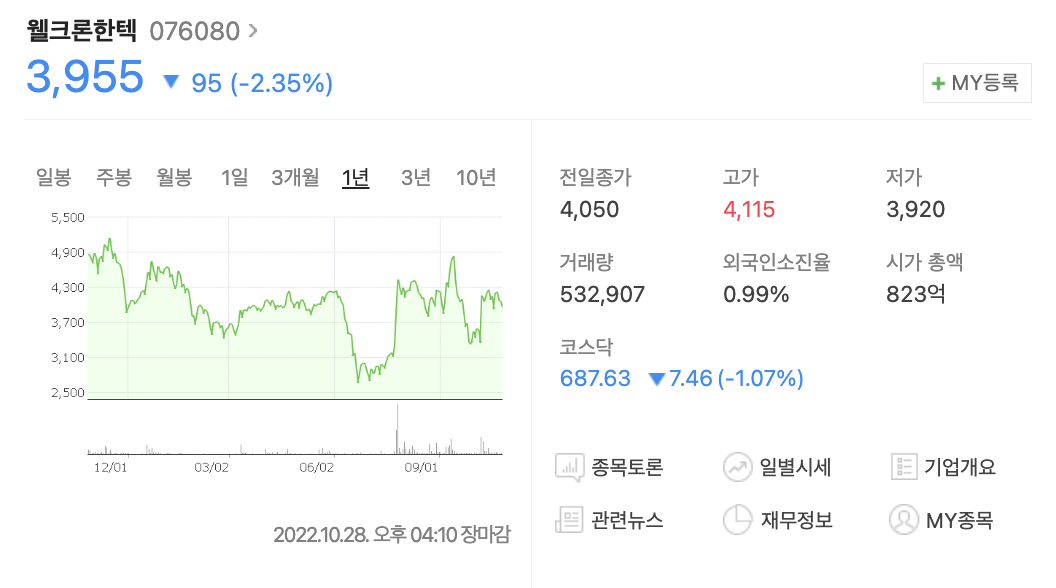Select the 3년 three-year chart tab

point(415,177)
